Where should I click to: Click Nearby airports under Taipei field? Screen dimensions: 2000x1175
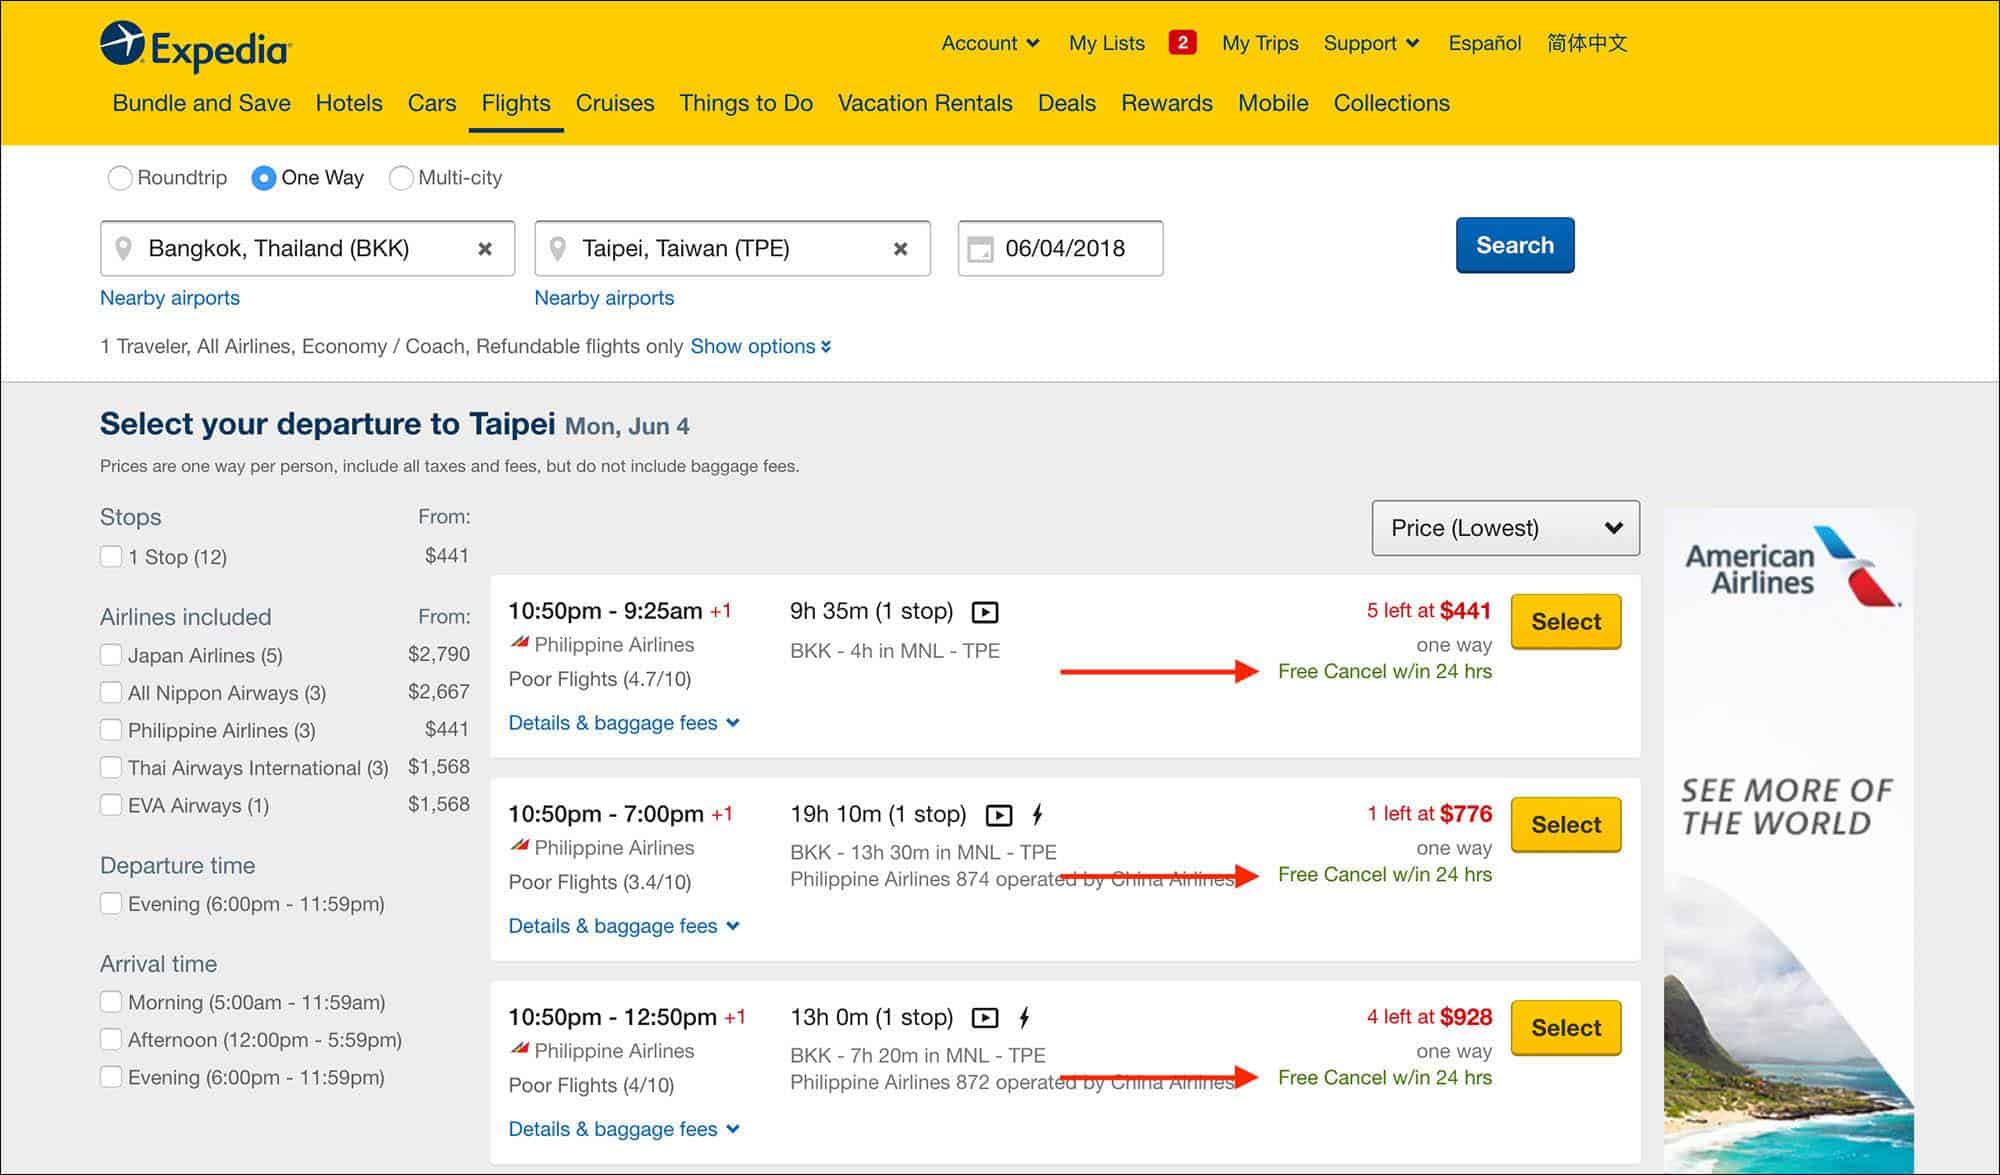tap(604, 298)
